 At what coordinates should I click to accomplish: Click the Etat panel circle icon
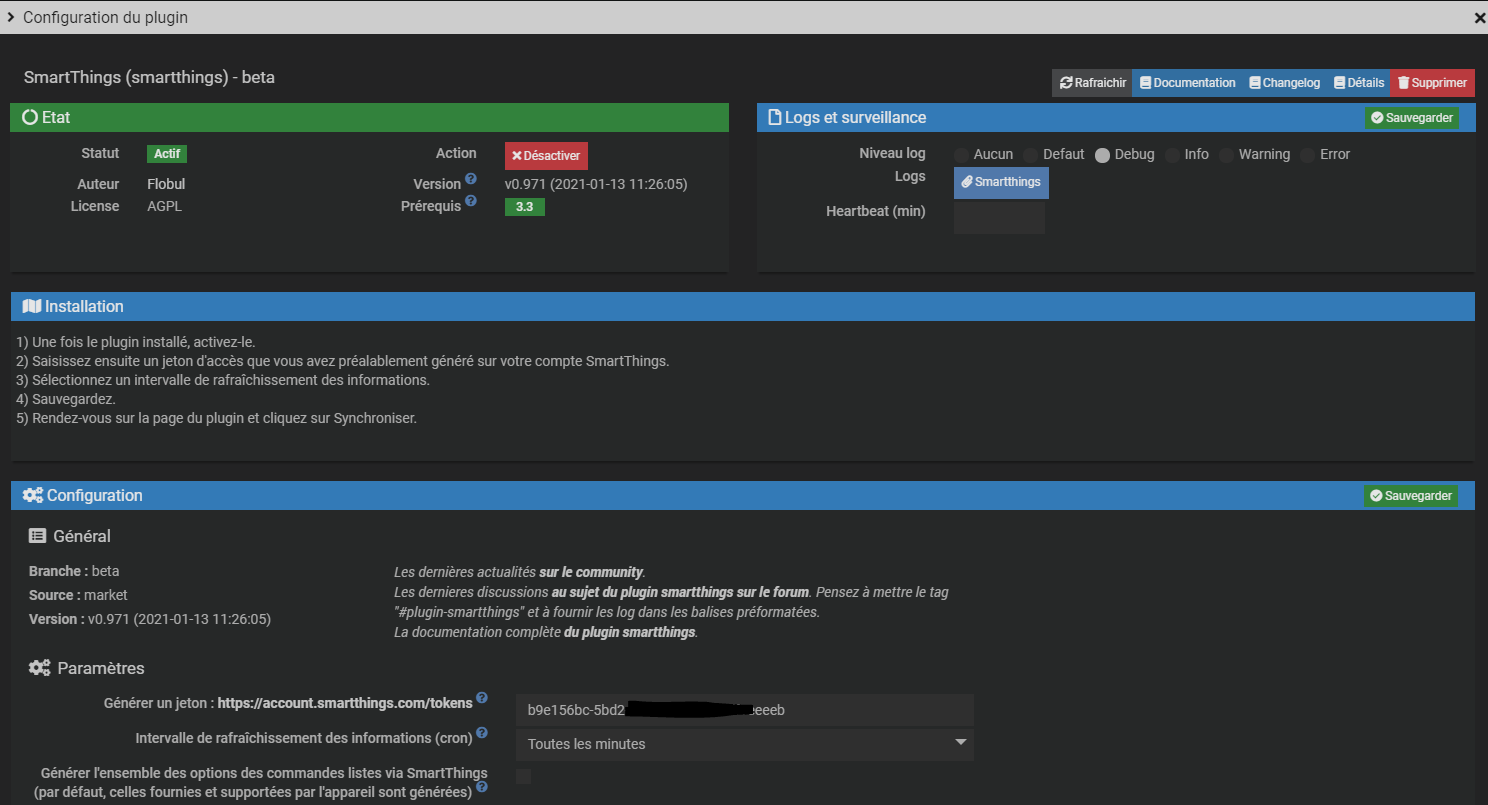coord(30,117)
